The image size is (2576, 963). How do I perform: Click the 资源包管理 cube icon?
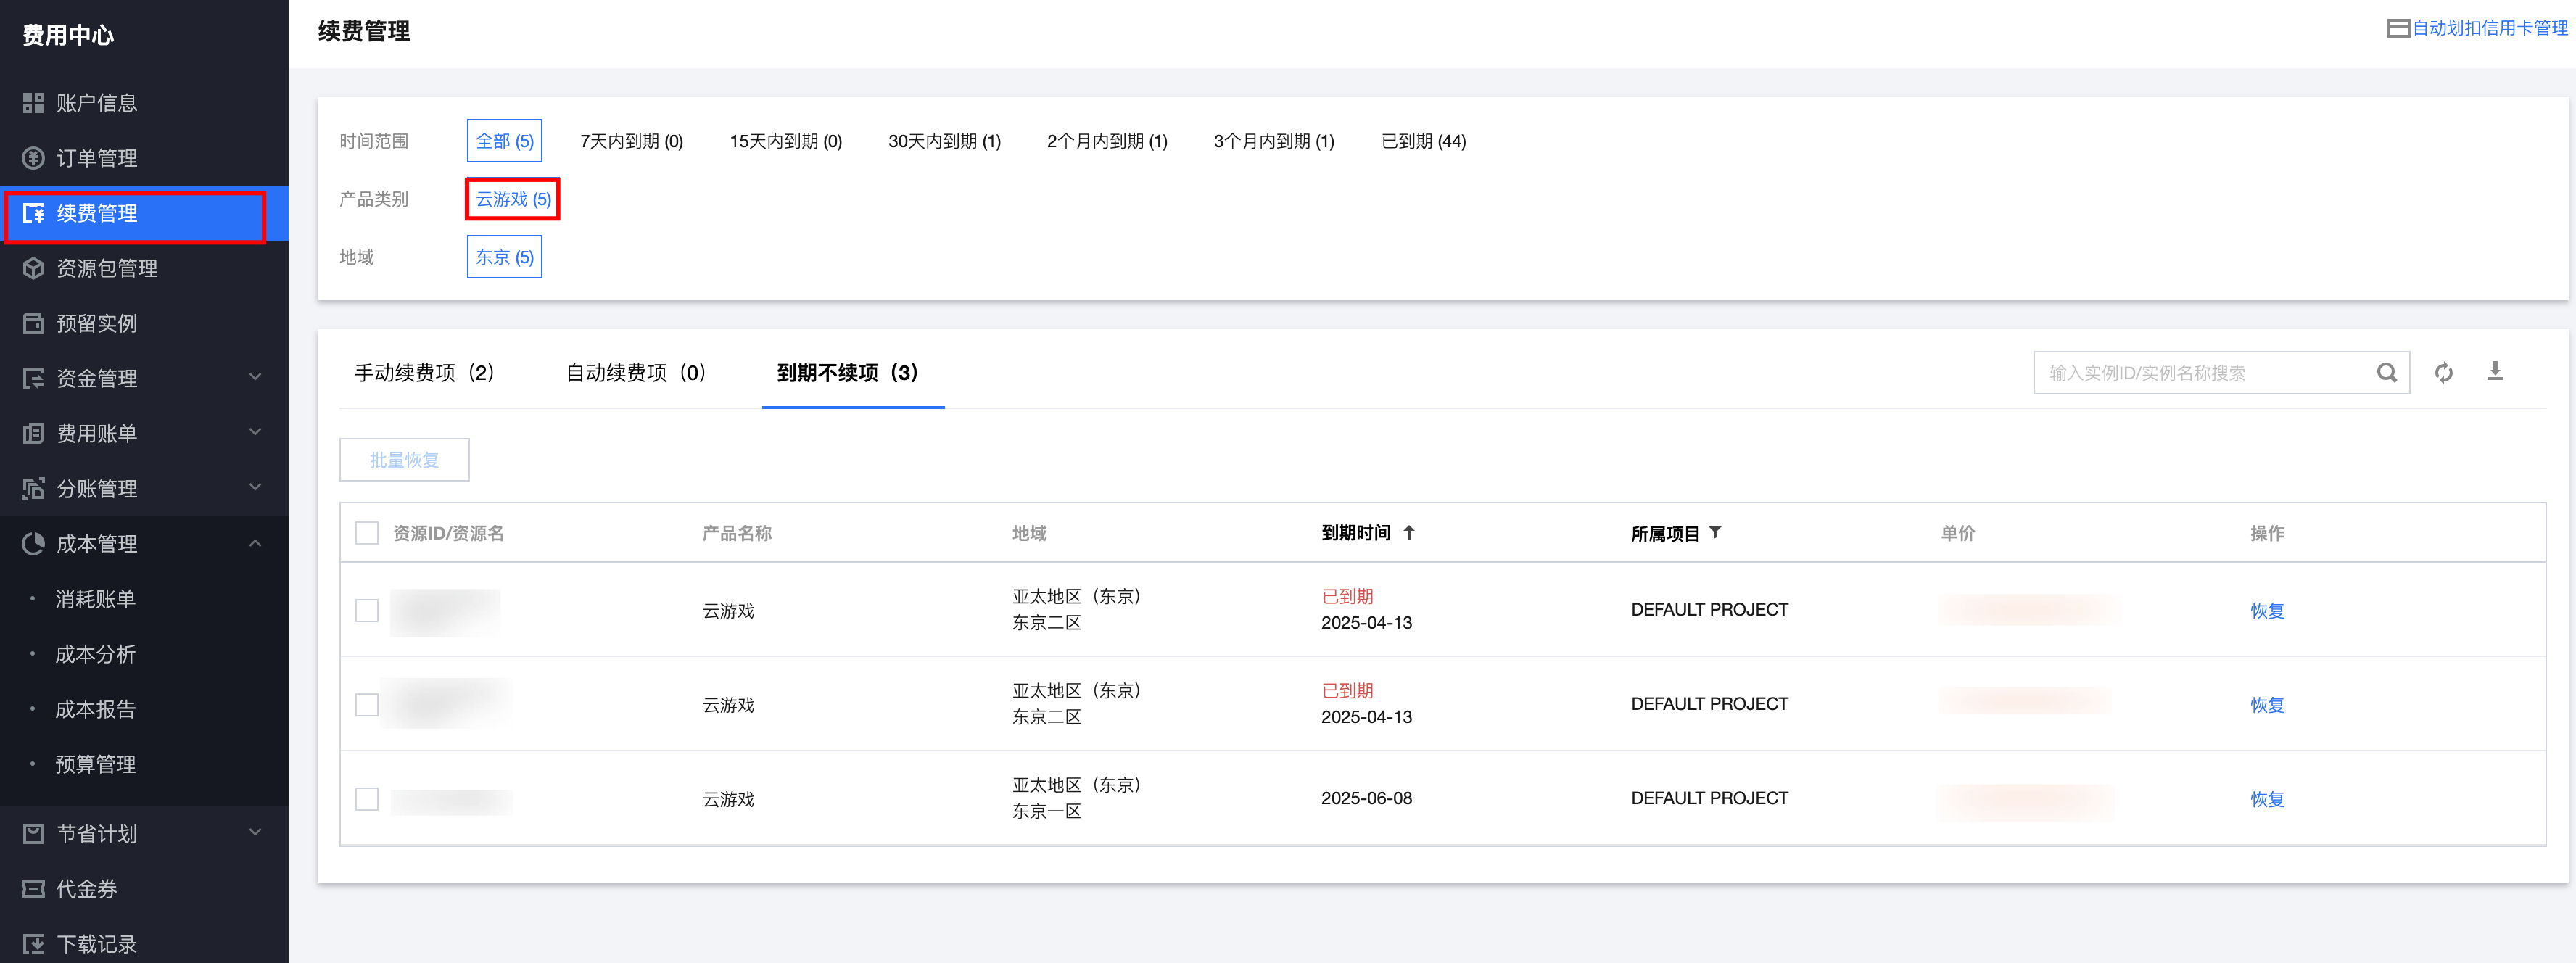(x=33, y=268)
